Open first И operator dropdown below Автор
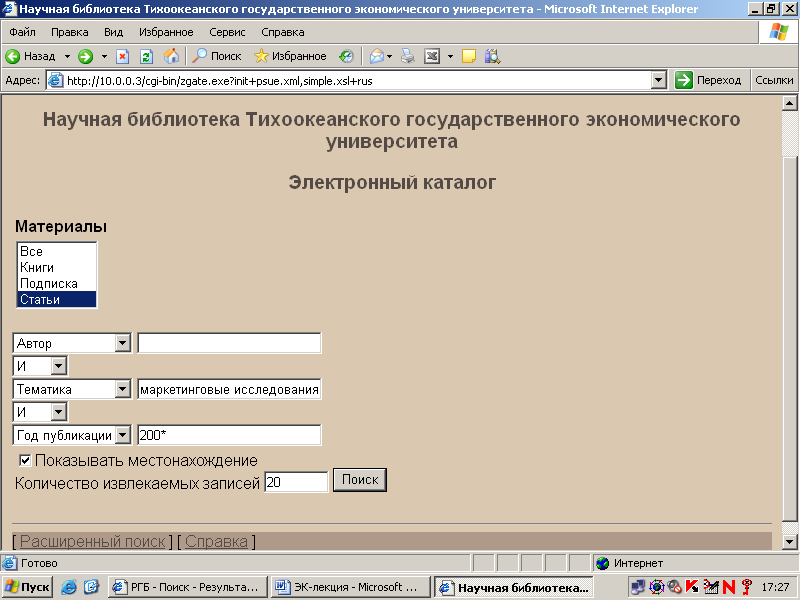800x600 pixels. (59, 366)
